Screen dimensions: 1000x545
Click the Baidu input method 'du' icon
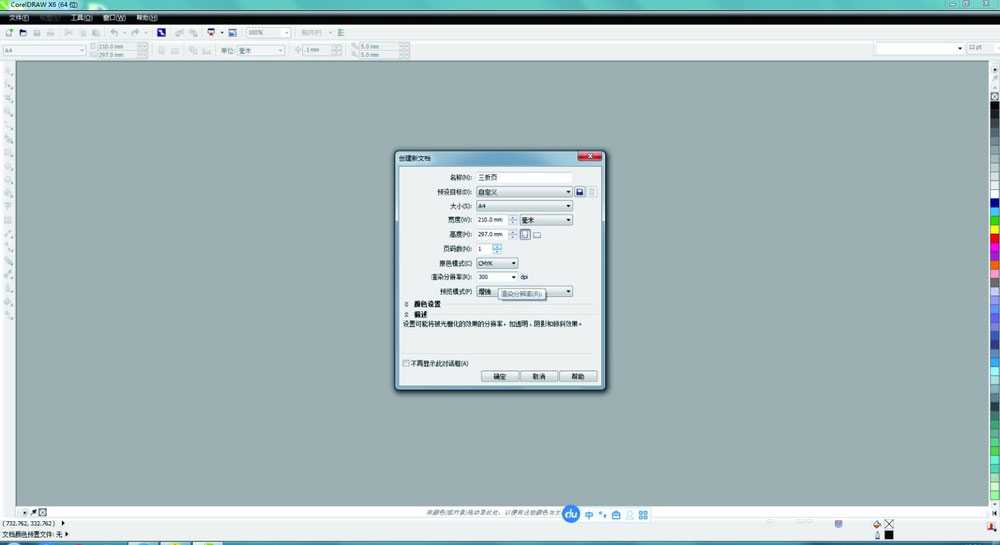(571, 514)
